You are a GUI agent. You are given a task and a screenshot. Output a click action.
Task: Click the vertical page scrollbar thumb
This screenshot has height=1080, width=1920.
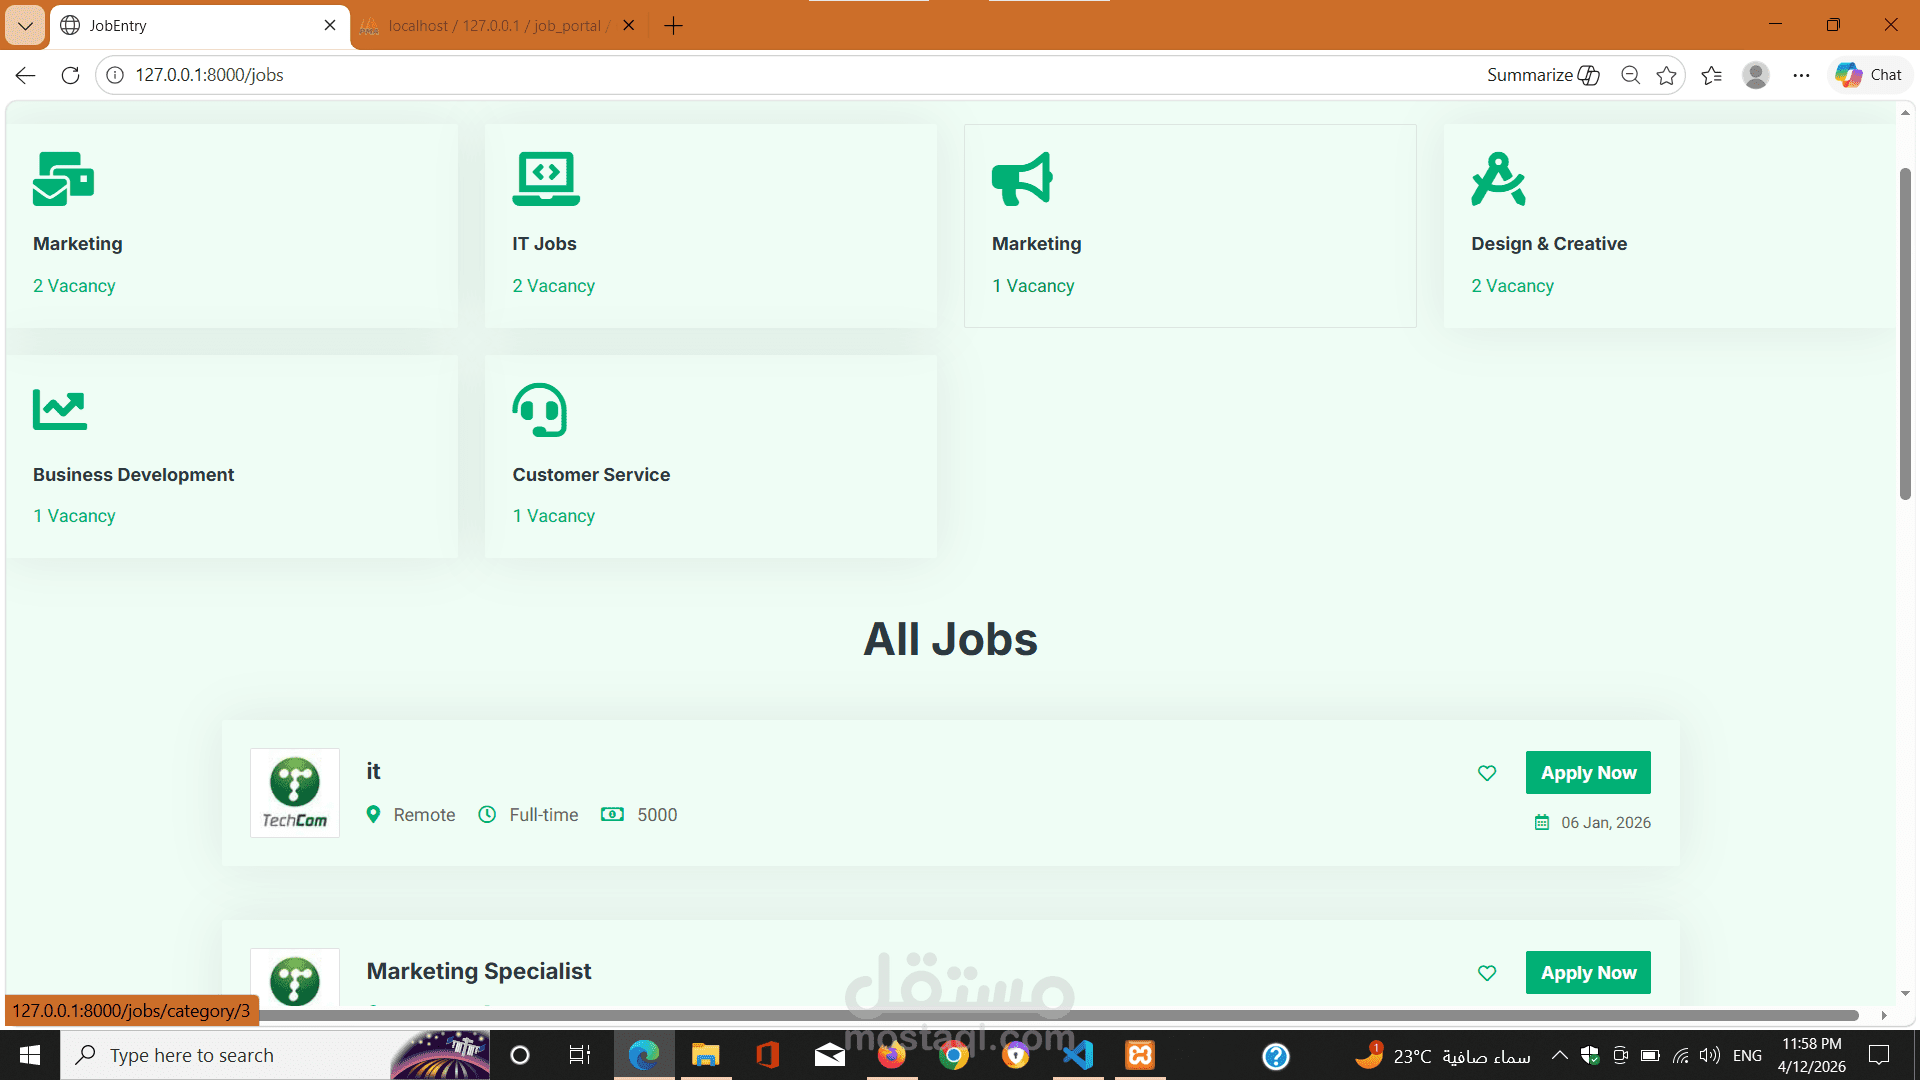tap(1905, 335)
